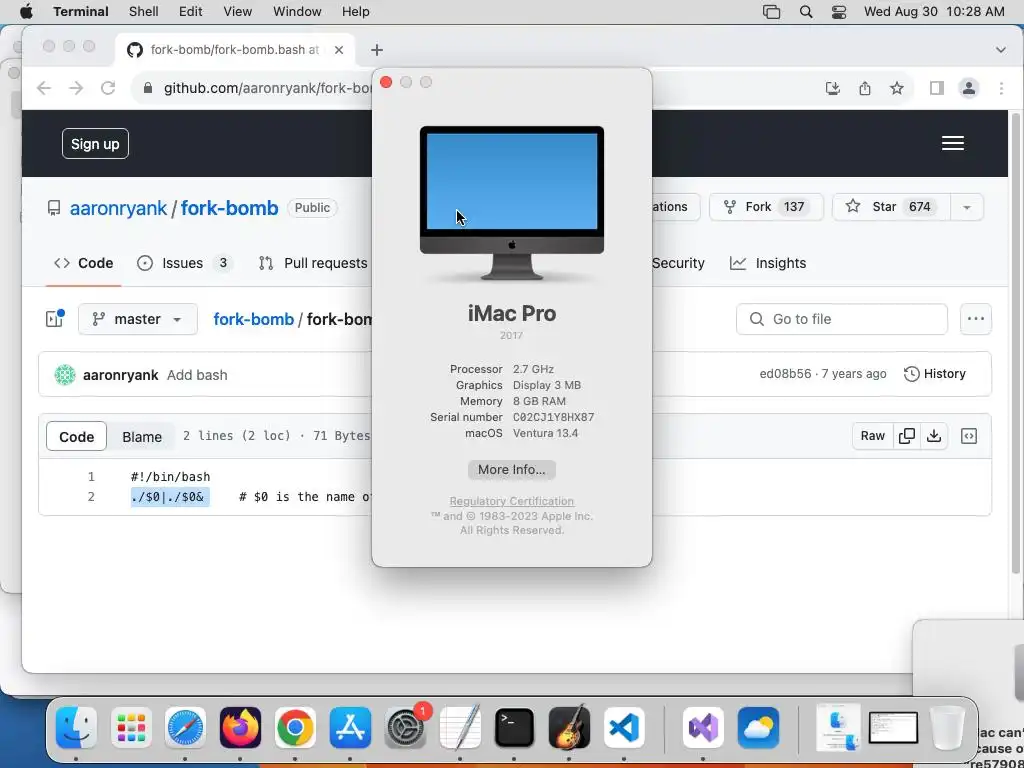This screenshot has height=768, width=1024.
Task: Open Chrome's three-dot menu
Action: coord(1001,88)
